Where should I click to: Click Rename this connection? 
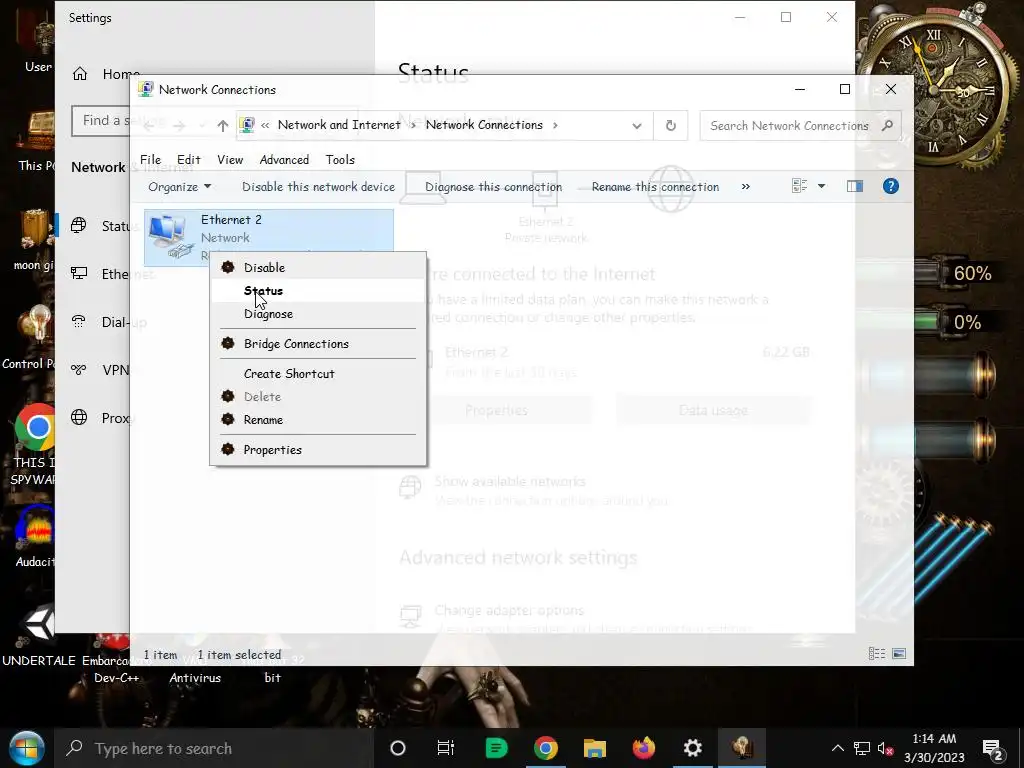655,187
